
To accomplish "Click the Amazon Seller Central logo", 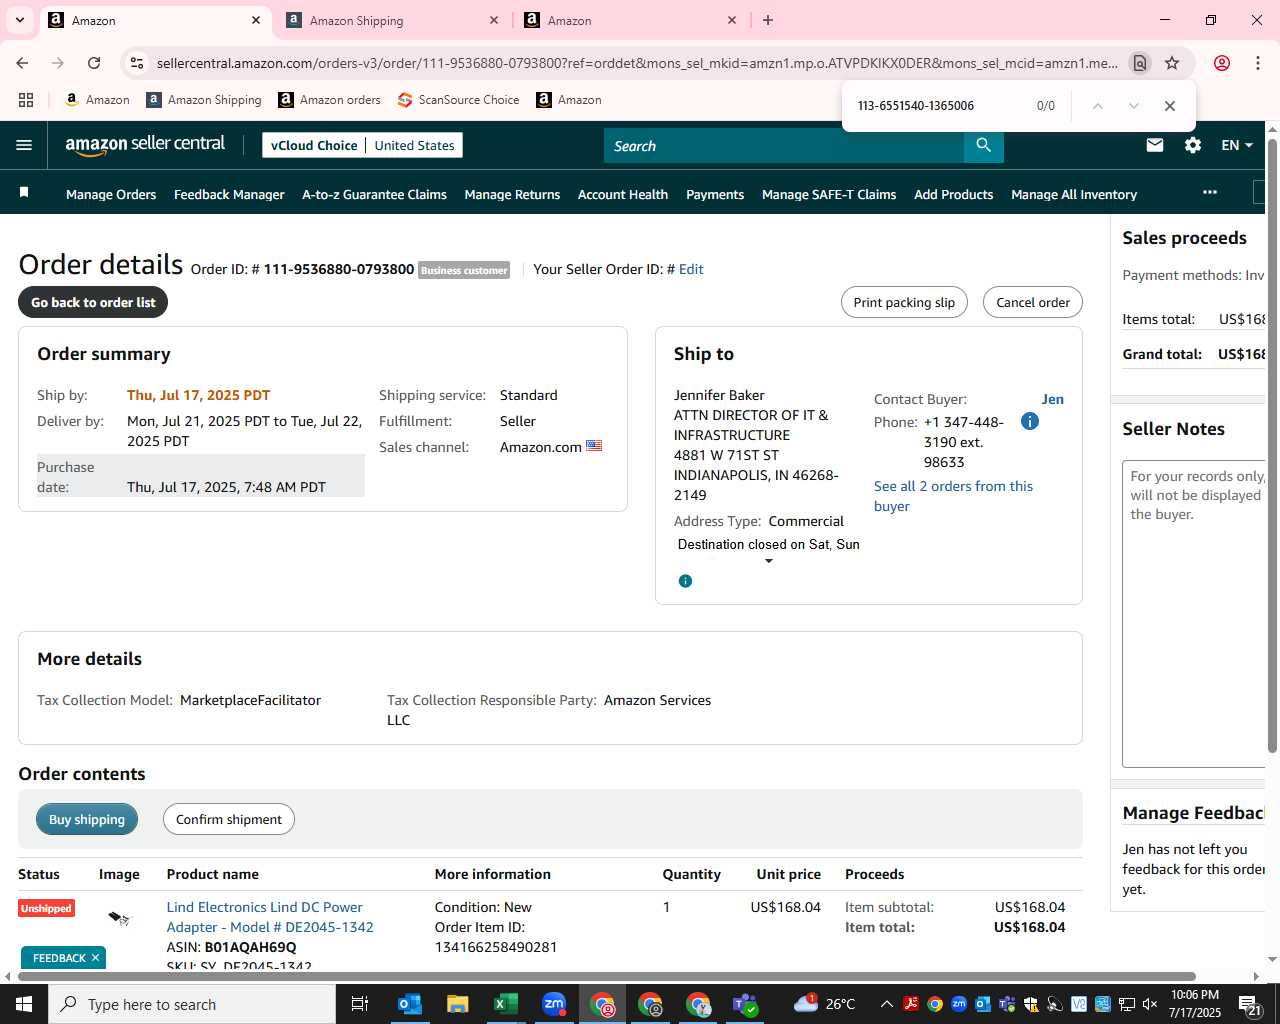I will [x=145, y=145].
